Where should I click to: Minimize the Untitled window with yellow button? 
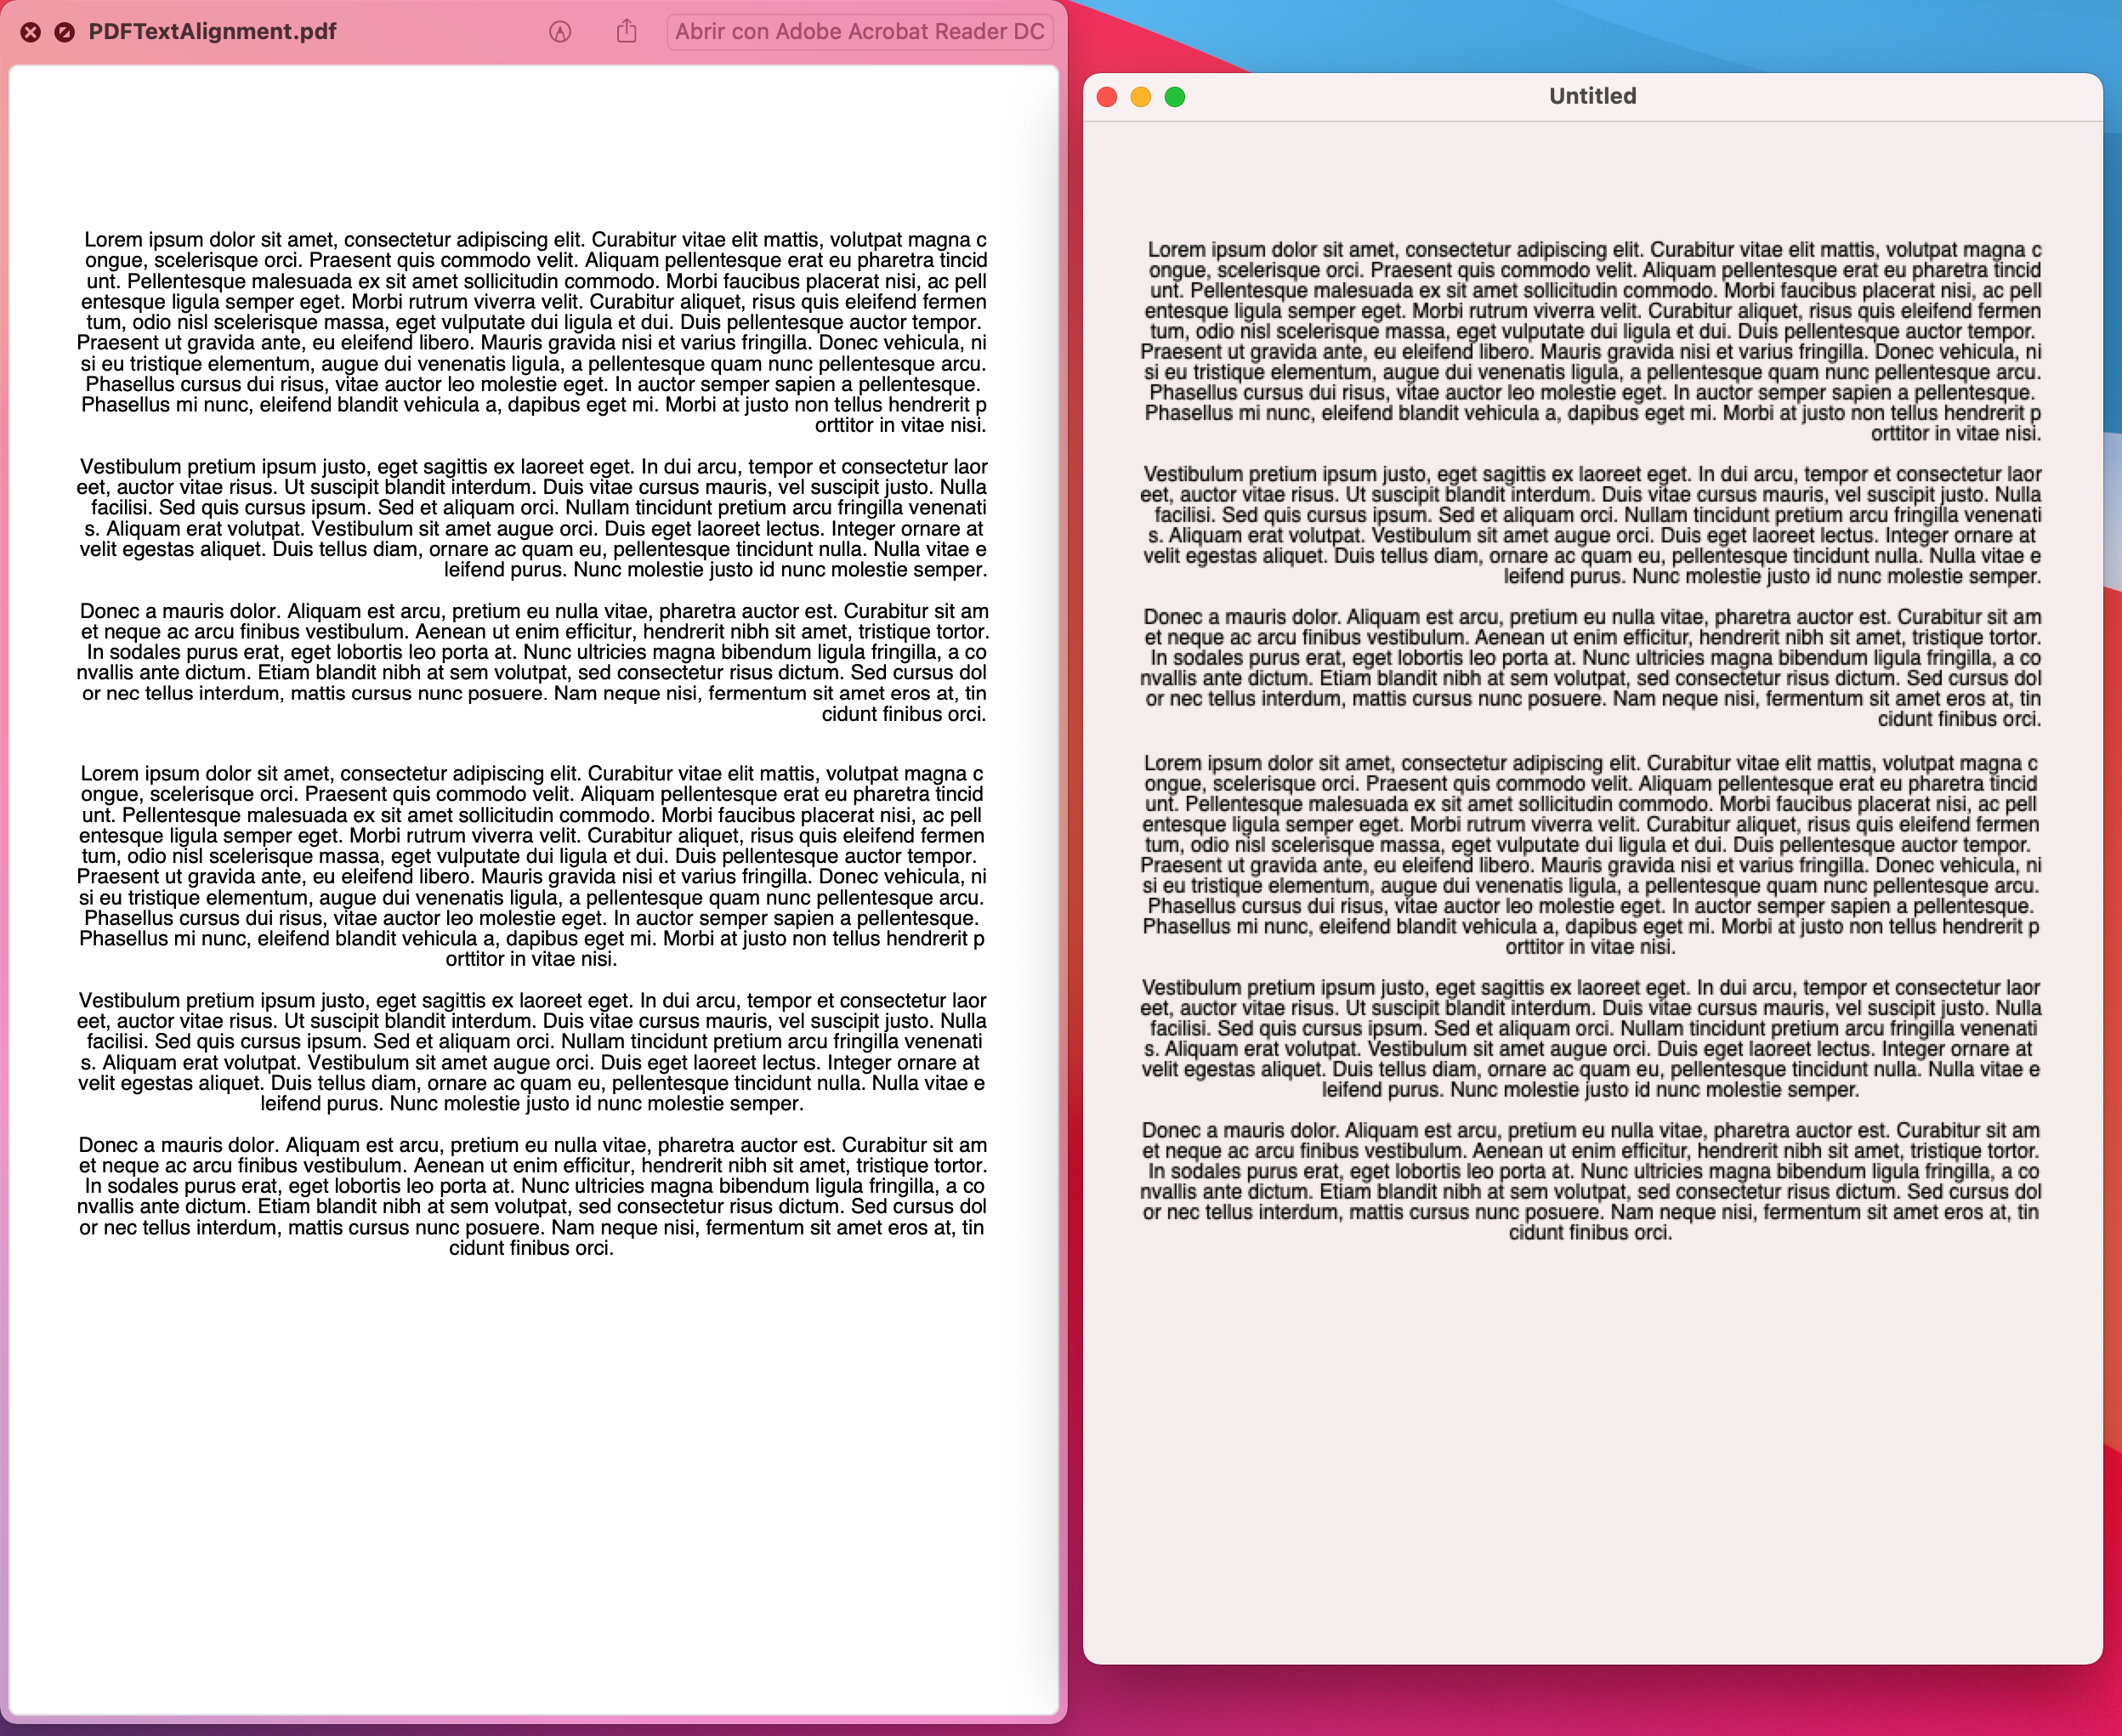[x=1141, y=97]
